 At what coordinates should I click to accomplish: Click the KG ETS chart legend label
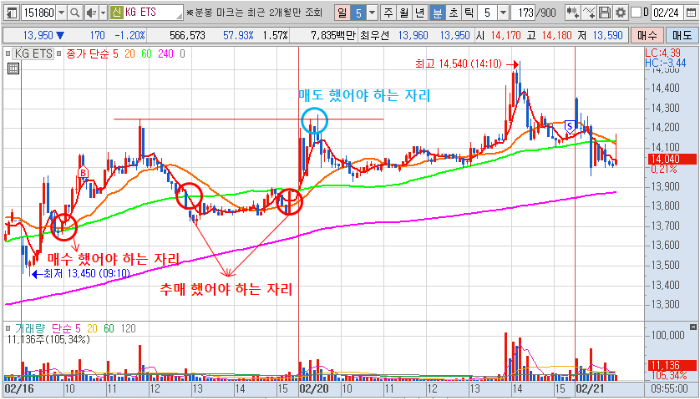[x=33, y=54]
